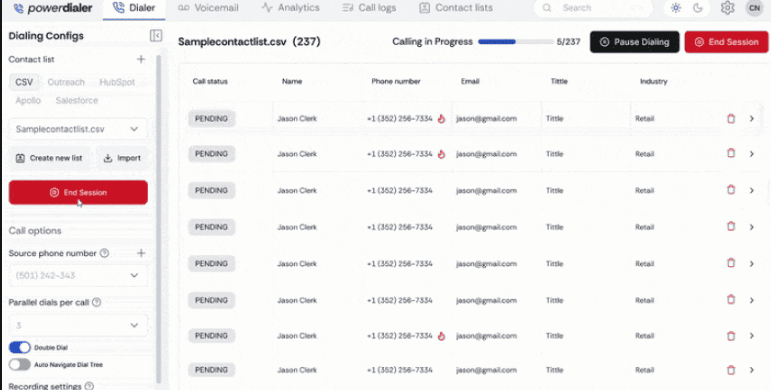The height and width of the screenshot is (390, 771).
Task: Expand third contact row details chevron
Action: pos(752,190)
